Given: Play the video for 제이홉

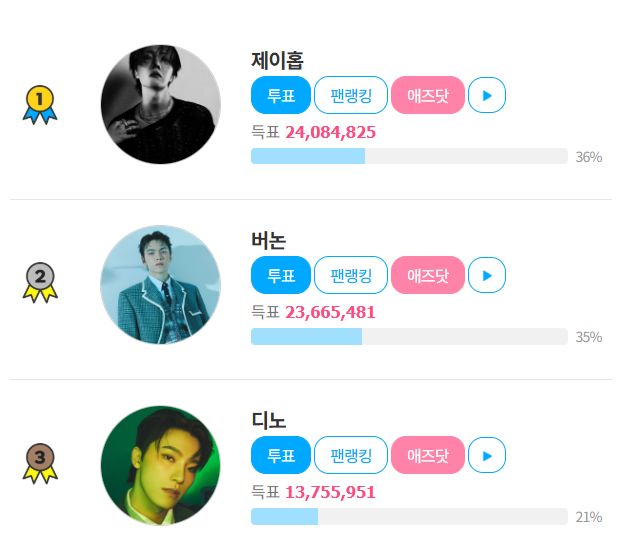Looking at the screenshot, I should (x=487, y=95).
